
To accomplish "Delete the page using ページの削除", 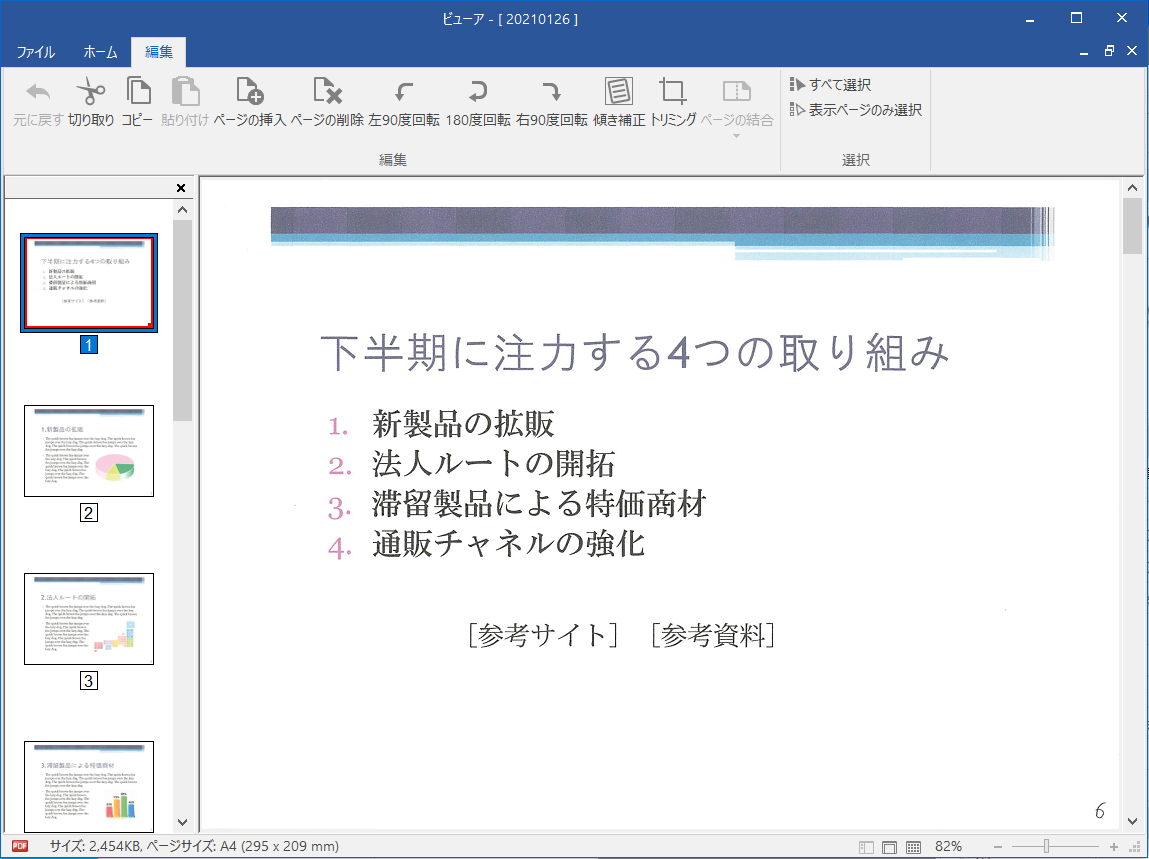I will tap(327, 101).
